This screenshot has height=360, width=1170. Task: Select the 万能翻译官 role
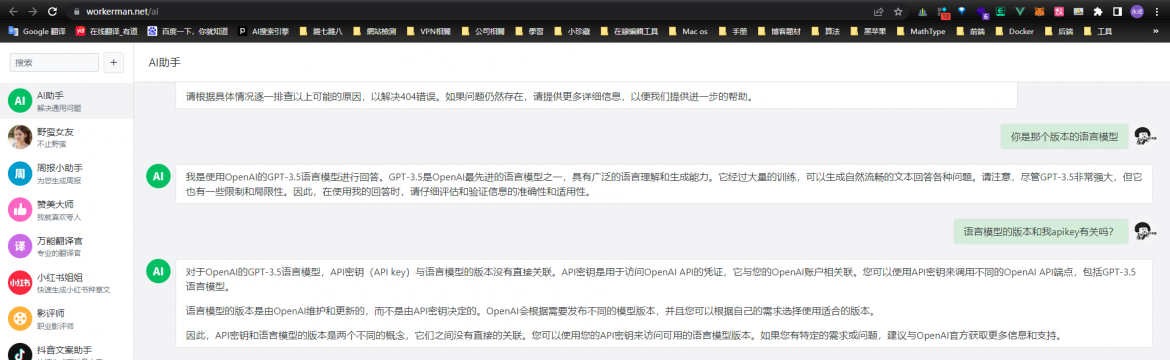pos(66,246)
